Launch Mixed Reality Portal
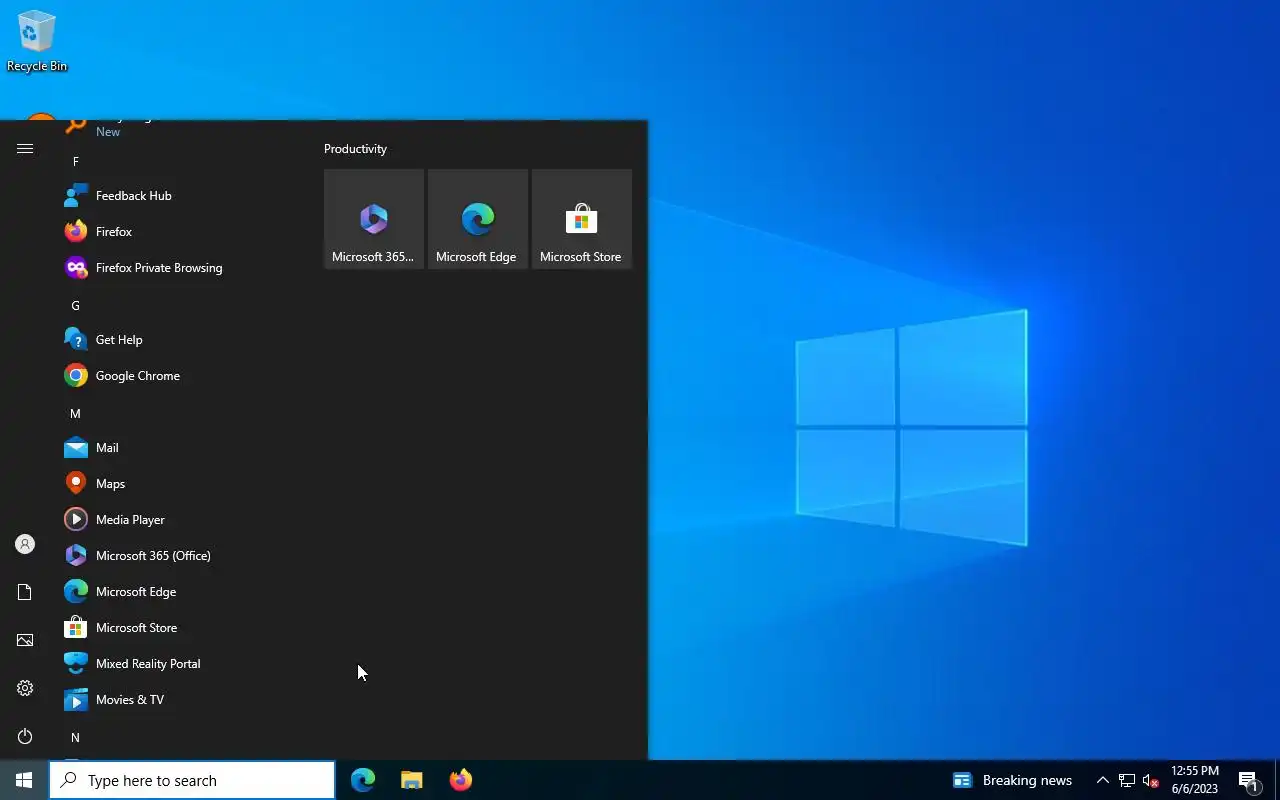Viewport: 1280px width, 800px height. [x=180, y=664]
